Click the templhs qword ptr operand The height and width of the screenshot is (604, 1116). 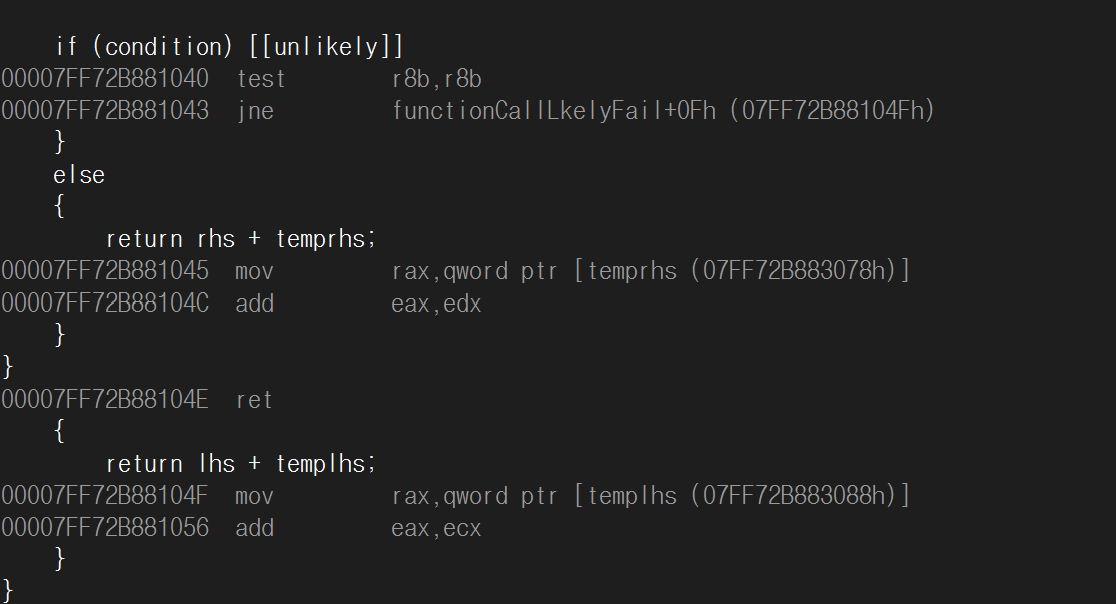[651, 495]
